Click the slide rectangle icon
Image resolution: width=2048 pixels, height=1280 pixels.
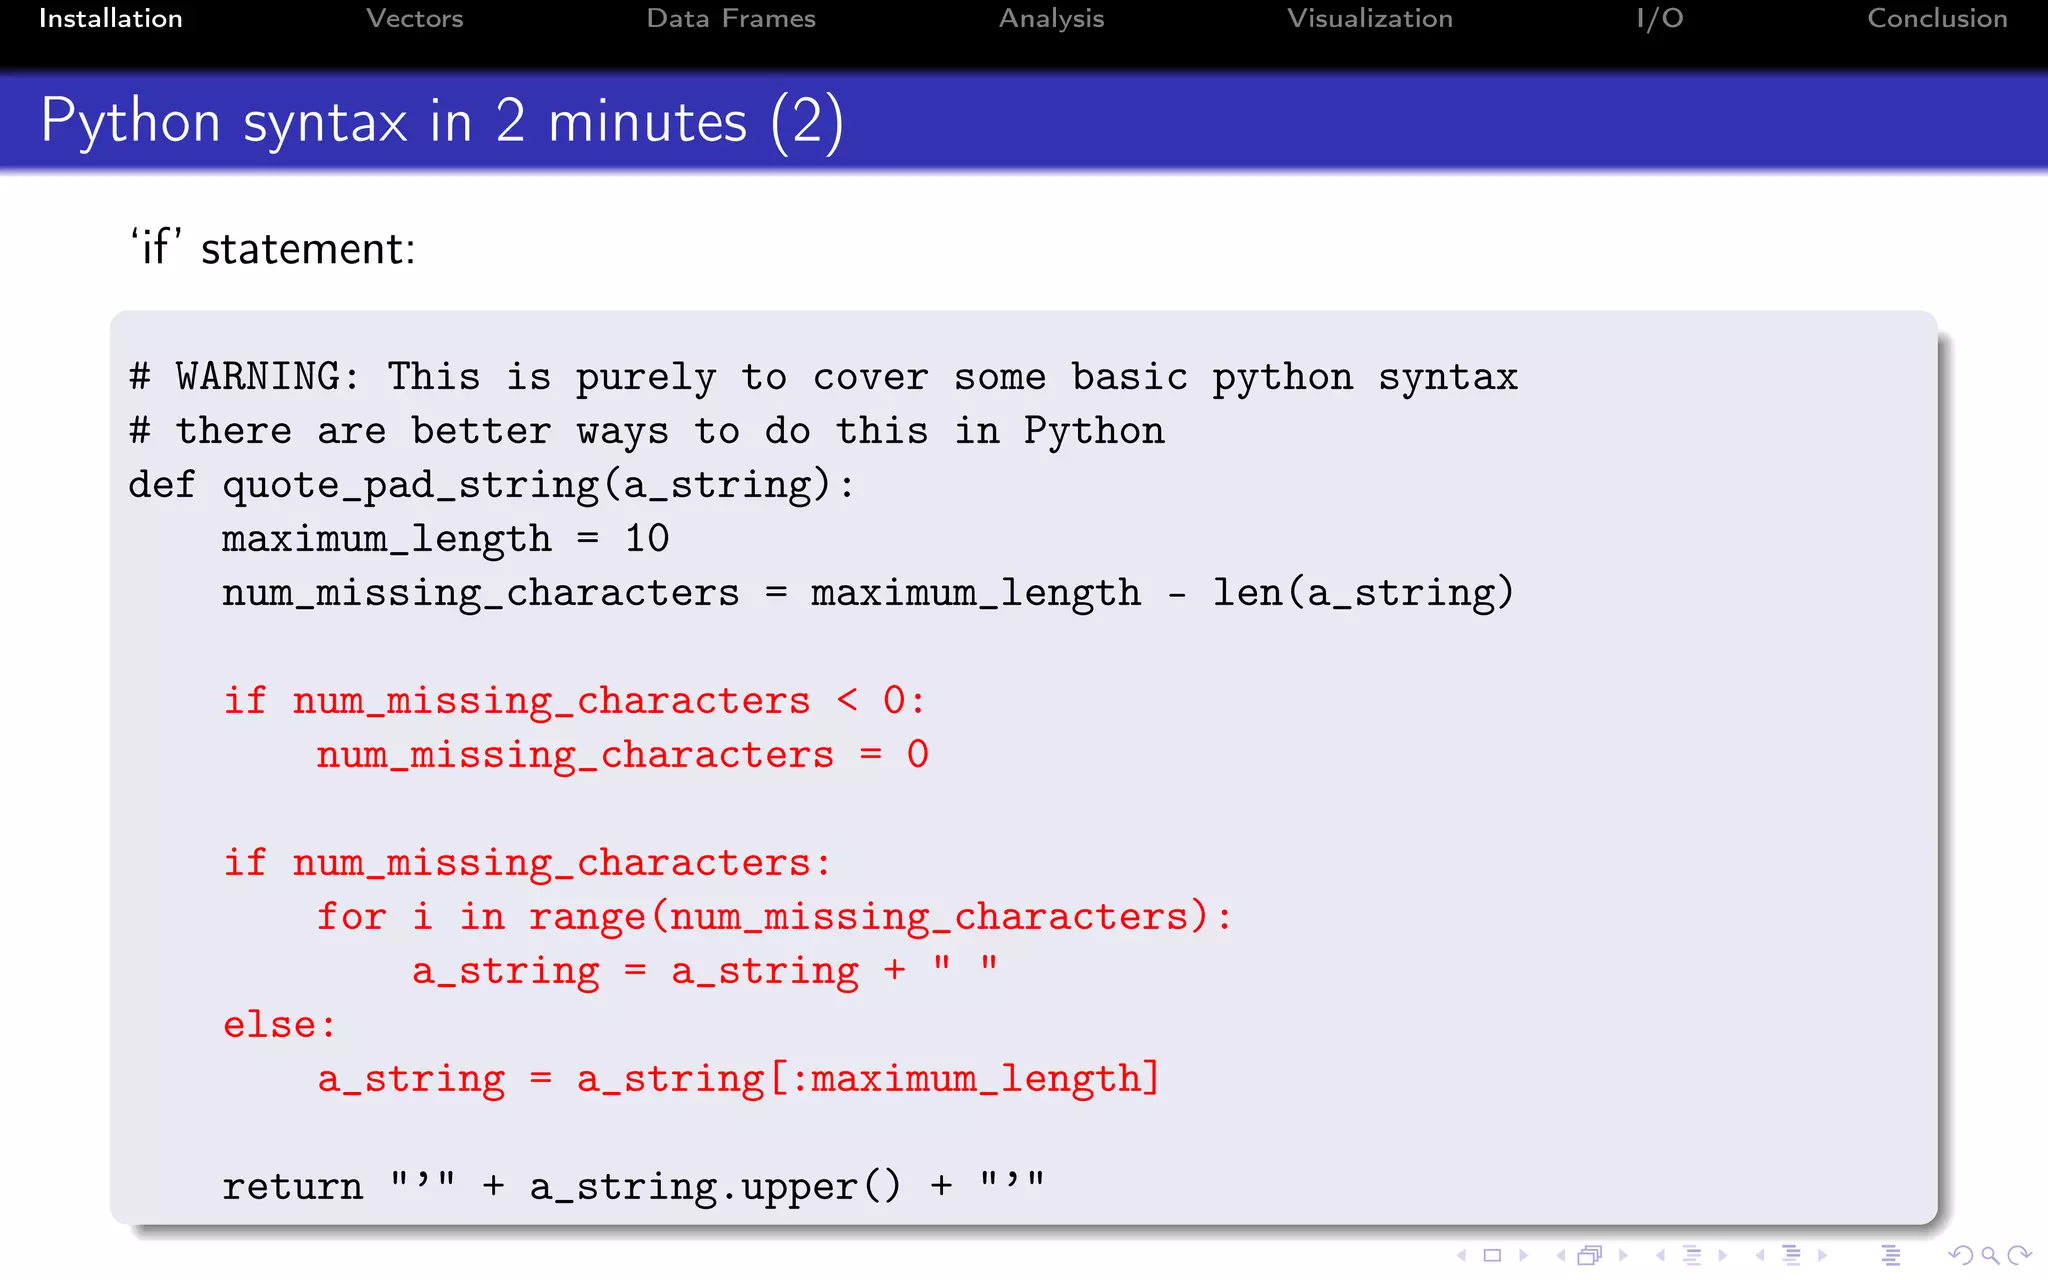point(1492,1255)
